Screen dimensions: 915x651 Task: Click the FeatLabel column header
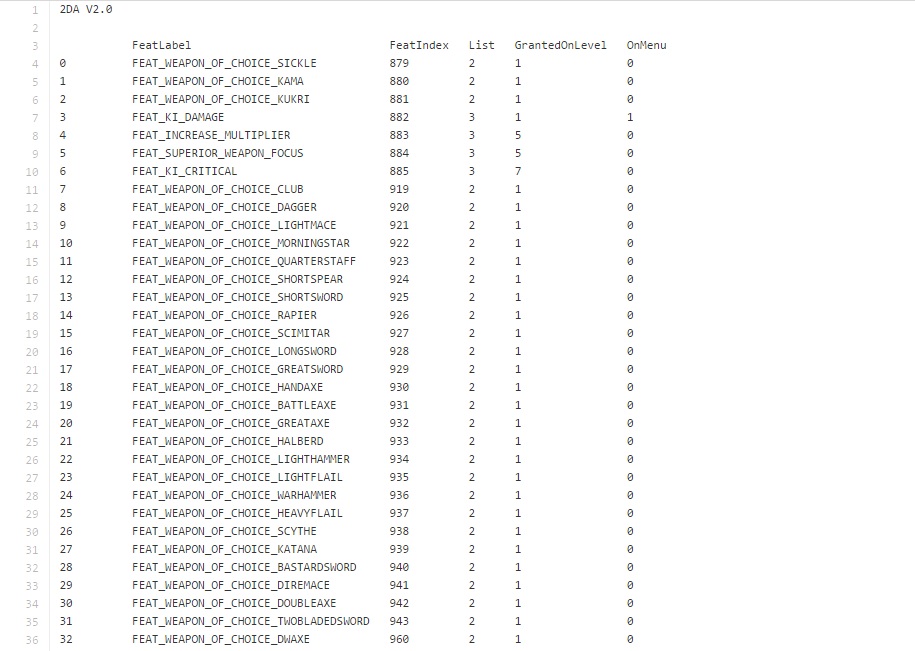(x=161, y=45)
